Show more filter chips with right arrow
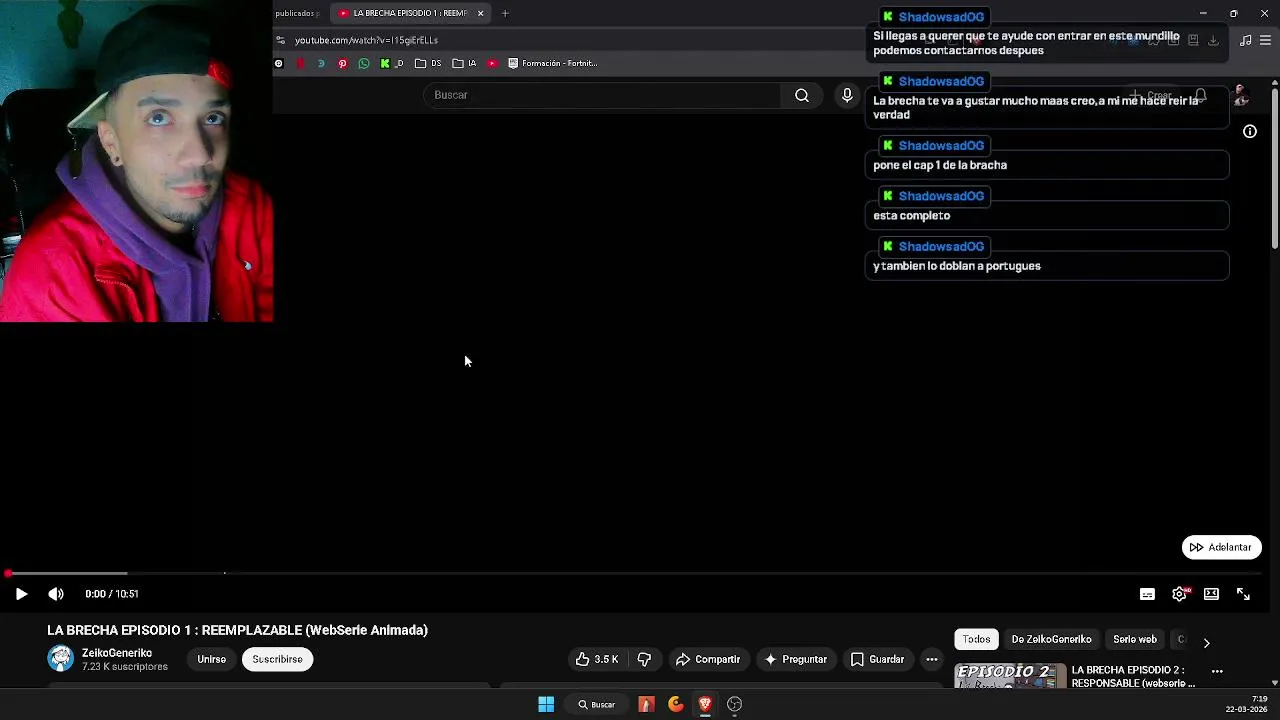This screenshot has width=1280, height=720. pyautogui.click(x=1206, y=642)
